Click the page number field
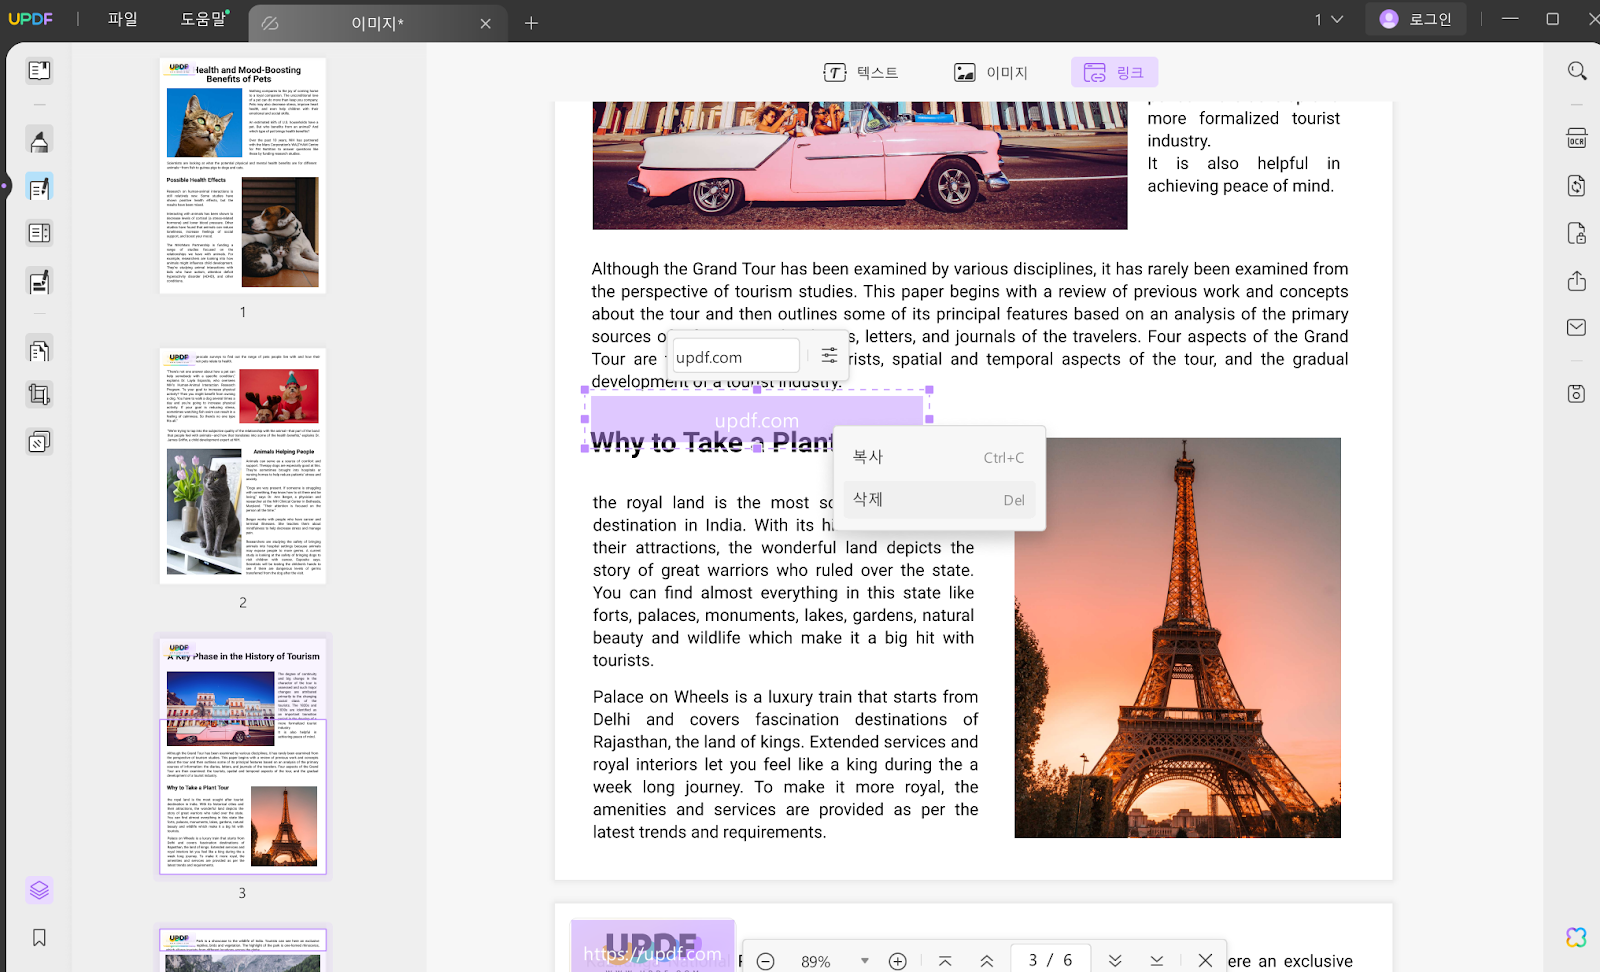Viewport: 1600px width, 972px height. pyautogui.click(x=1051, y=960)
